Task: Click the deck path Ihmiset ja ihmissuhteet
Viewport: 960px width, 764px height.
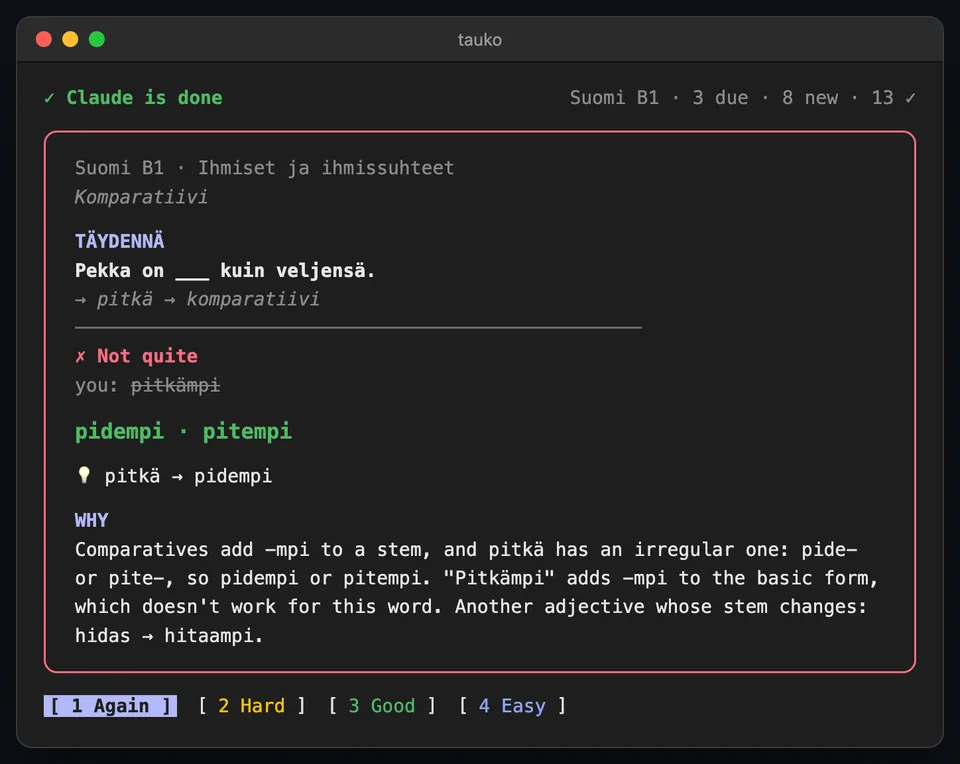Action: pyautogui.click(x=326, y=168)
